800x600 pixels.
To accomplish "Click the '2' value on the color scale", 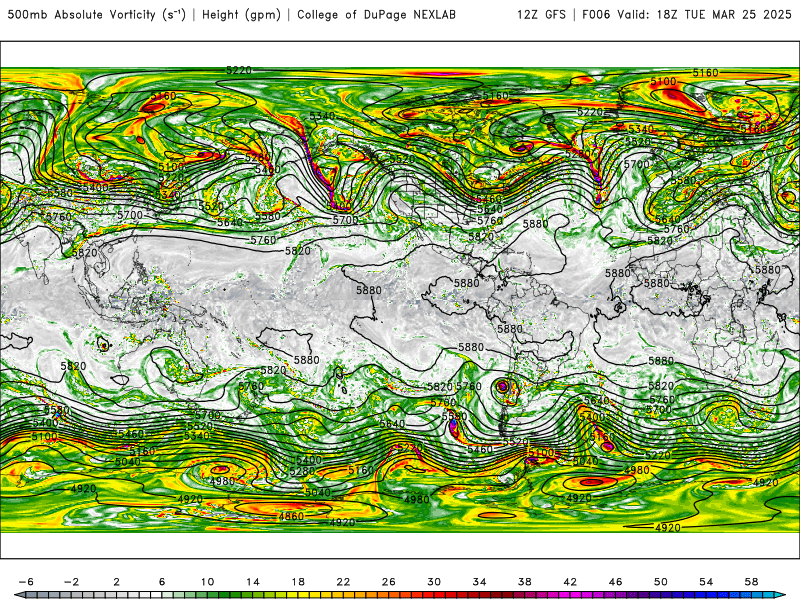I will pos(117,582).
